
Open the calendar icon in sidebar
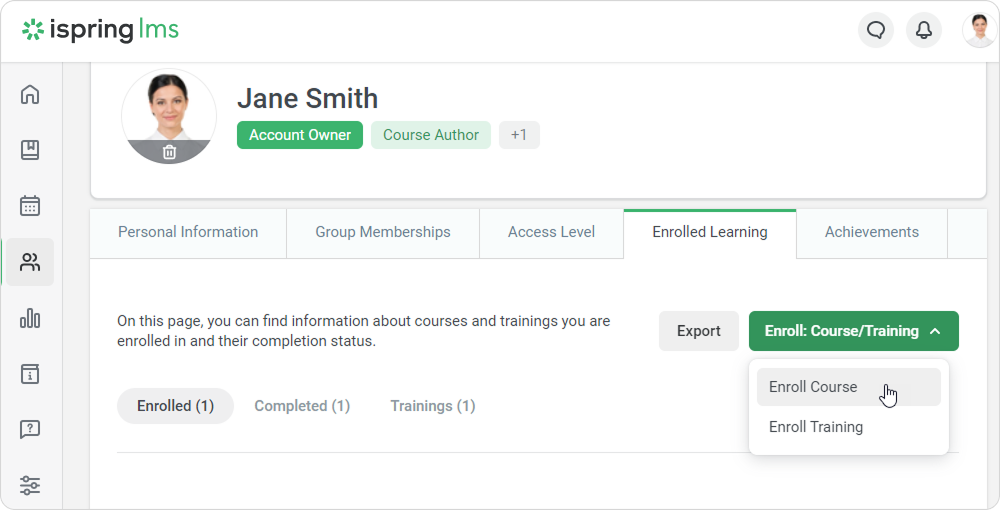coord(30,206)
